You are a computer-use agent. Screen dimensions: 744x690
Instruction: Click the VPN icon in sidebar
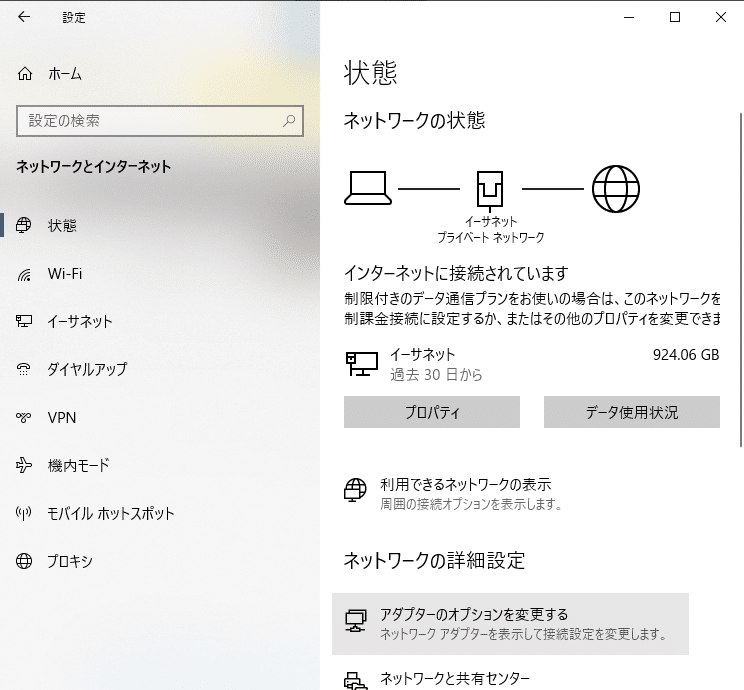[24, 418]
